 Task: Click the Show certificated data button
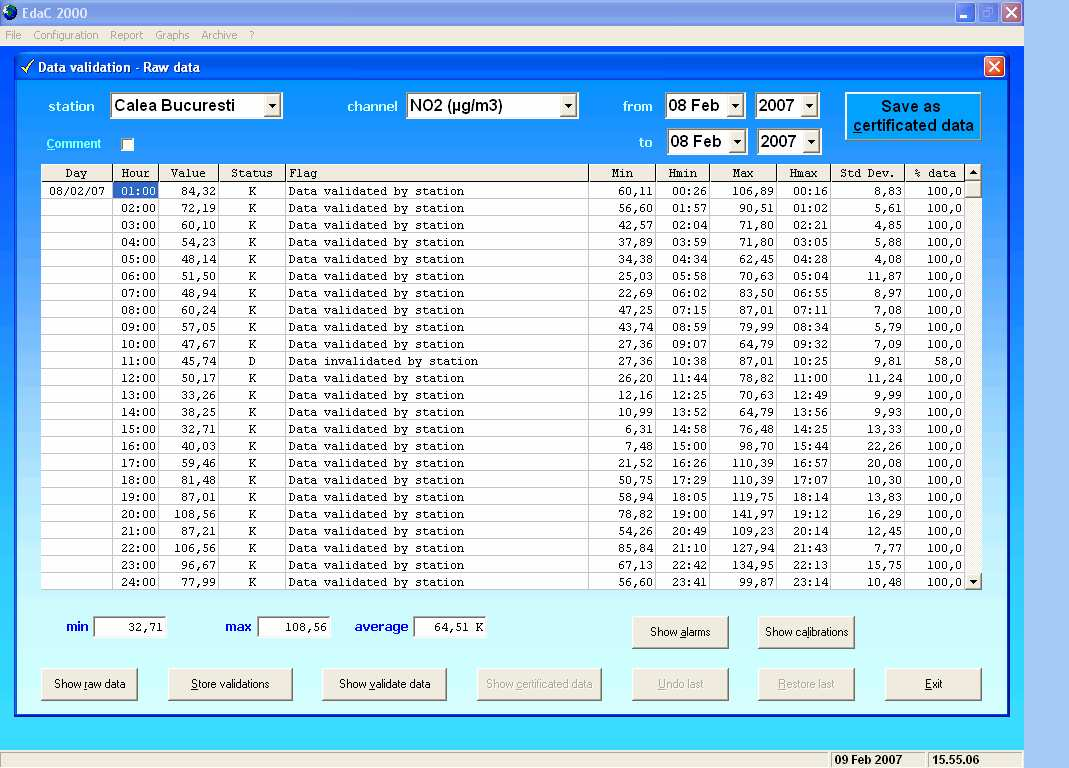click(x=539, y=683)
